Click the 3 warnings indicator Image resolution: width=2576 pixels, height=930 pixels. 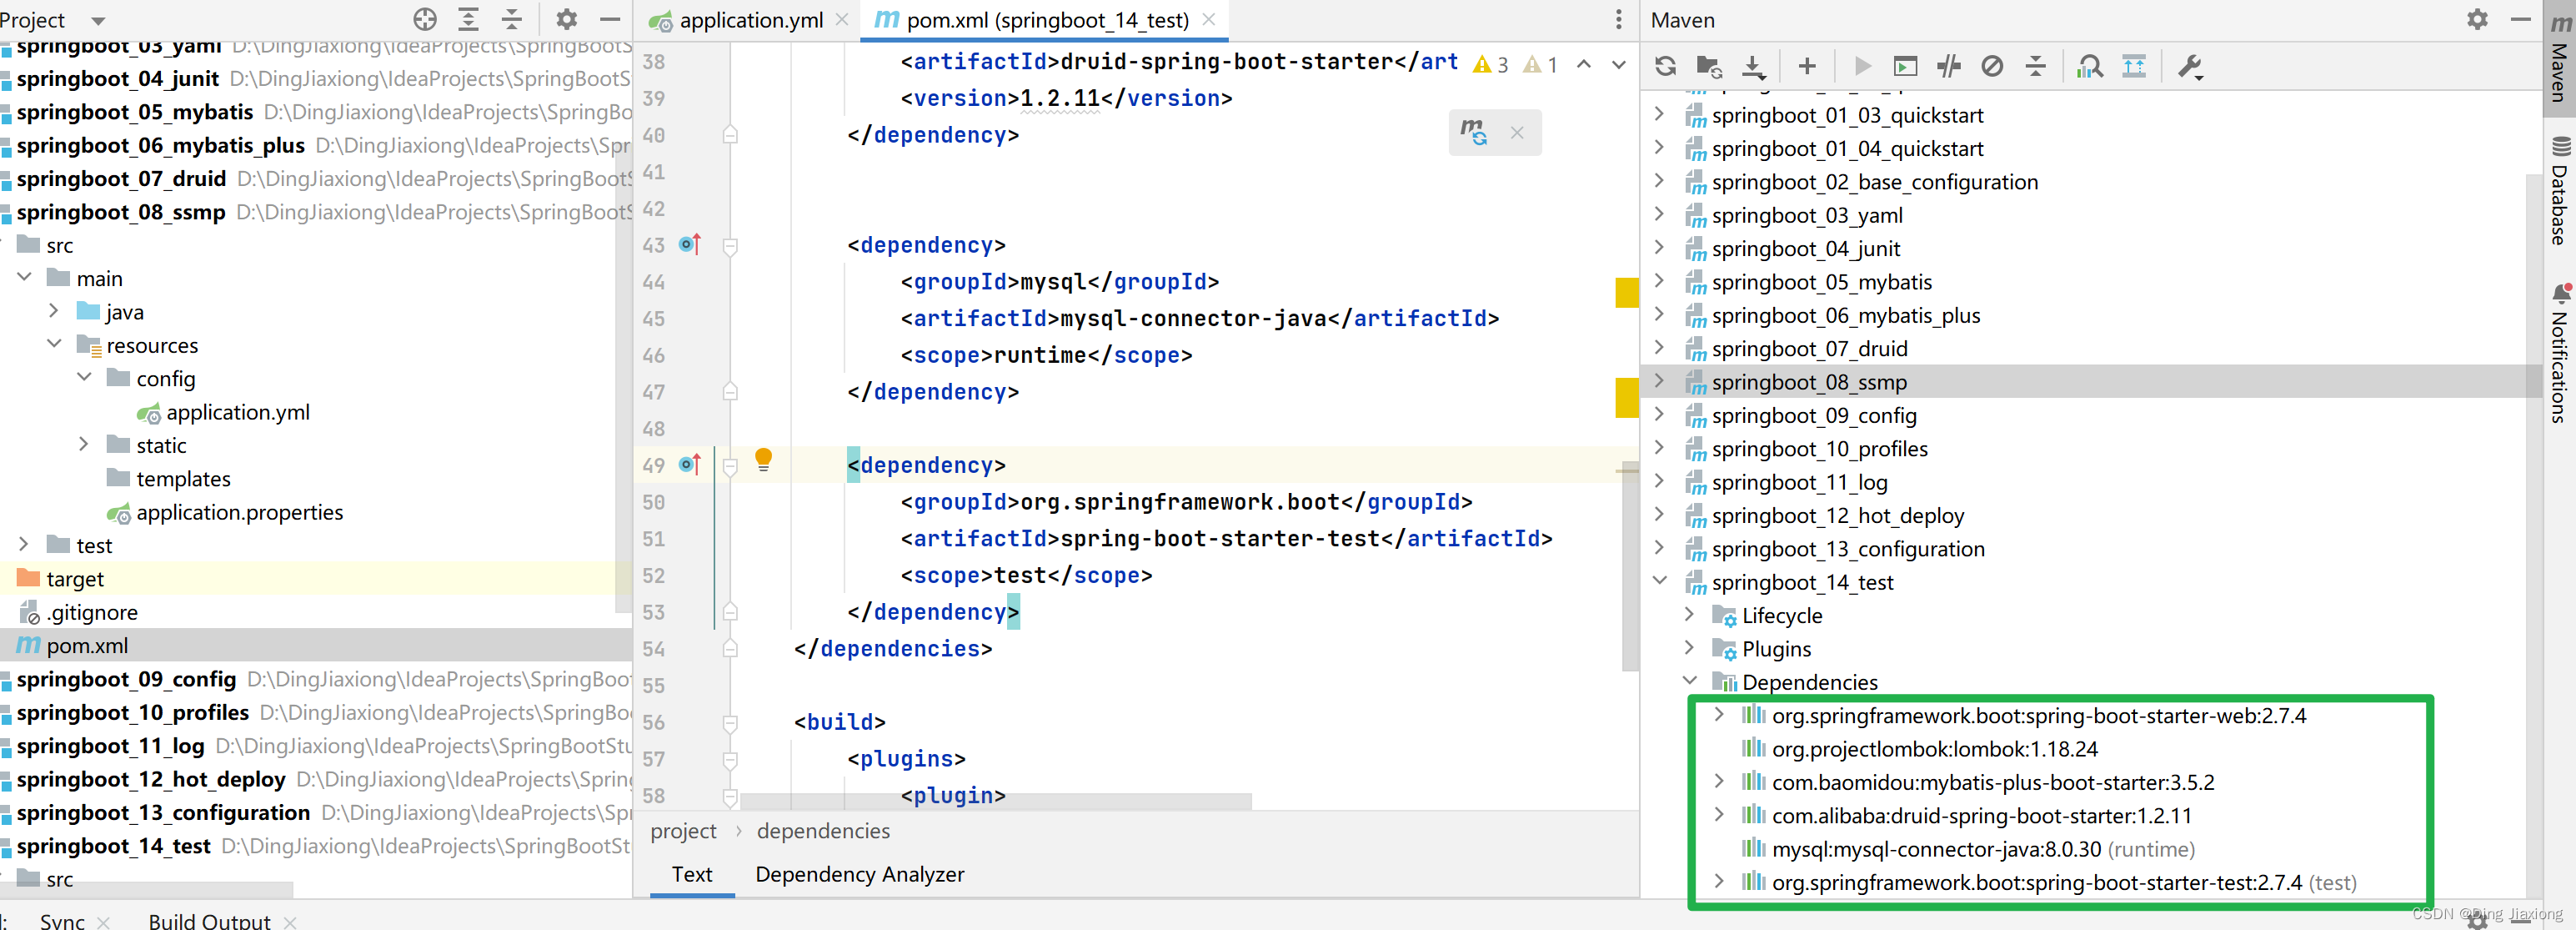click(x=1490, y=64)
